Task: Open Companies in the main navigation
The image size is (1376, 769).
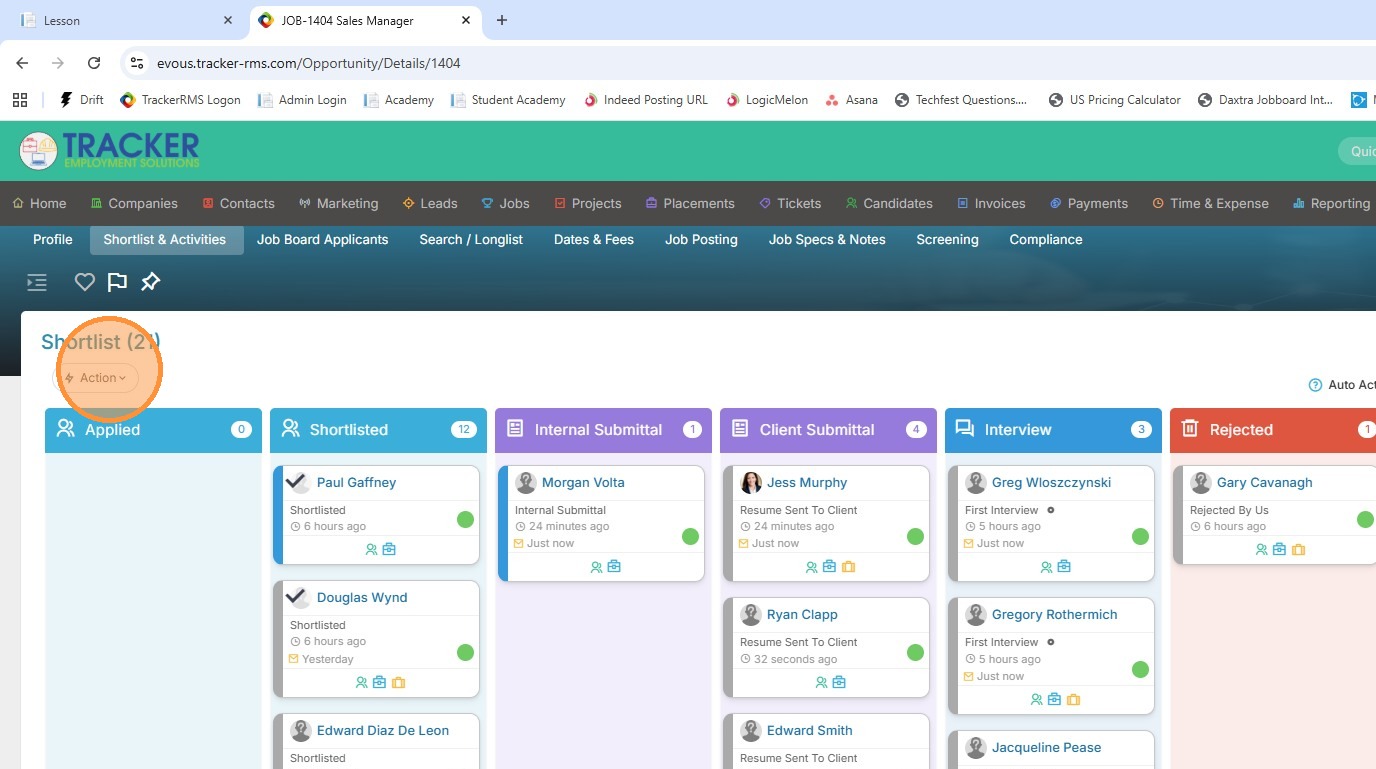Action: (134, 204)
